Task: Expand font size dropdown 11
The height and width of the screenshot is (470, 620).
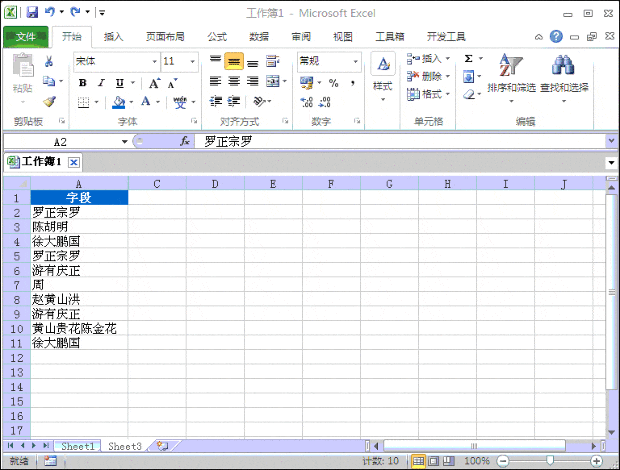Action: click(x=193, y=62)
